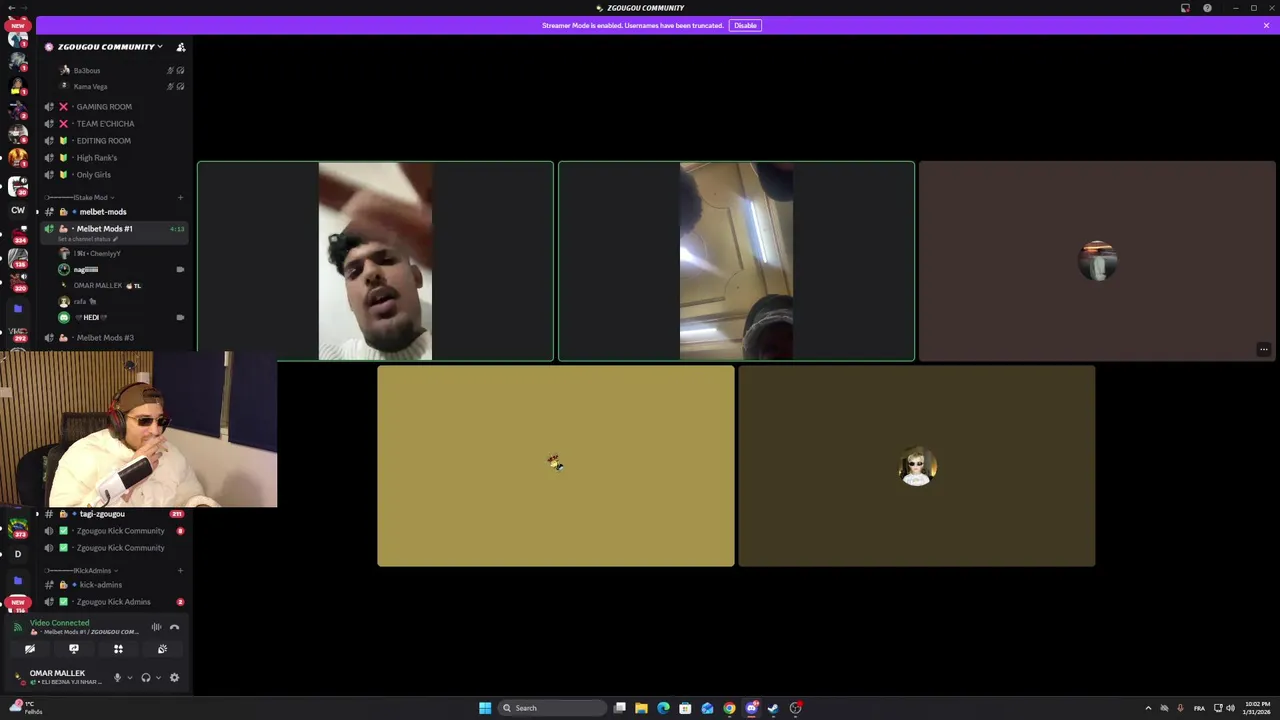Add a channel to KickAdmins category
This screenshot has width=1280, height=720.
pyautogui.click(x=181, y=571)
